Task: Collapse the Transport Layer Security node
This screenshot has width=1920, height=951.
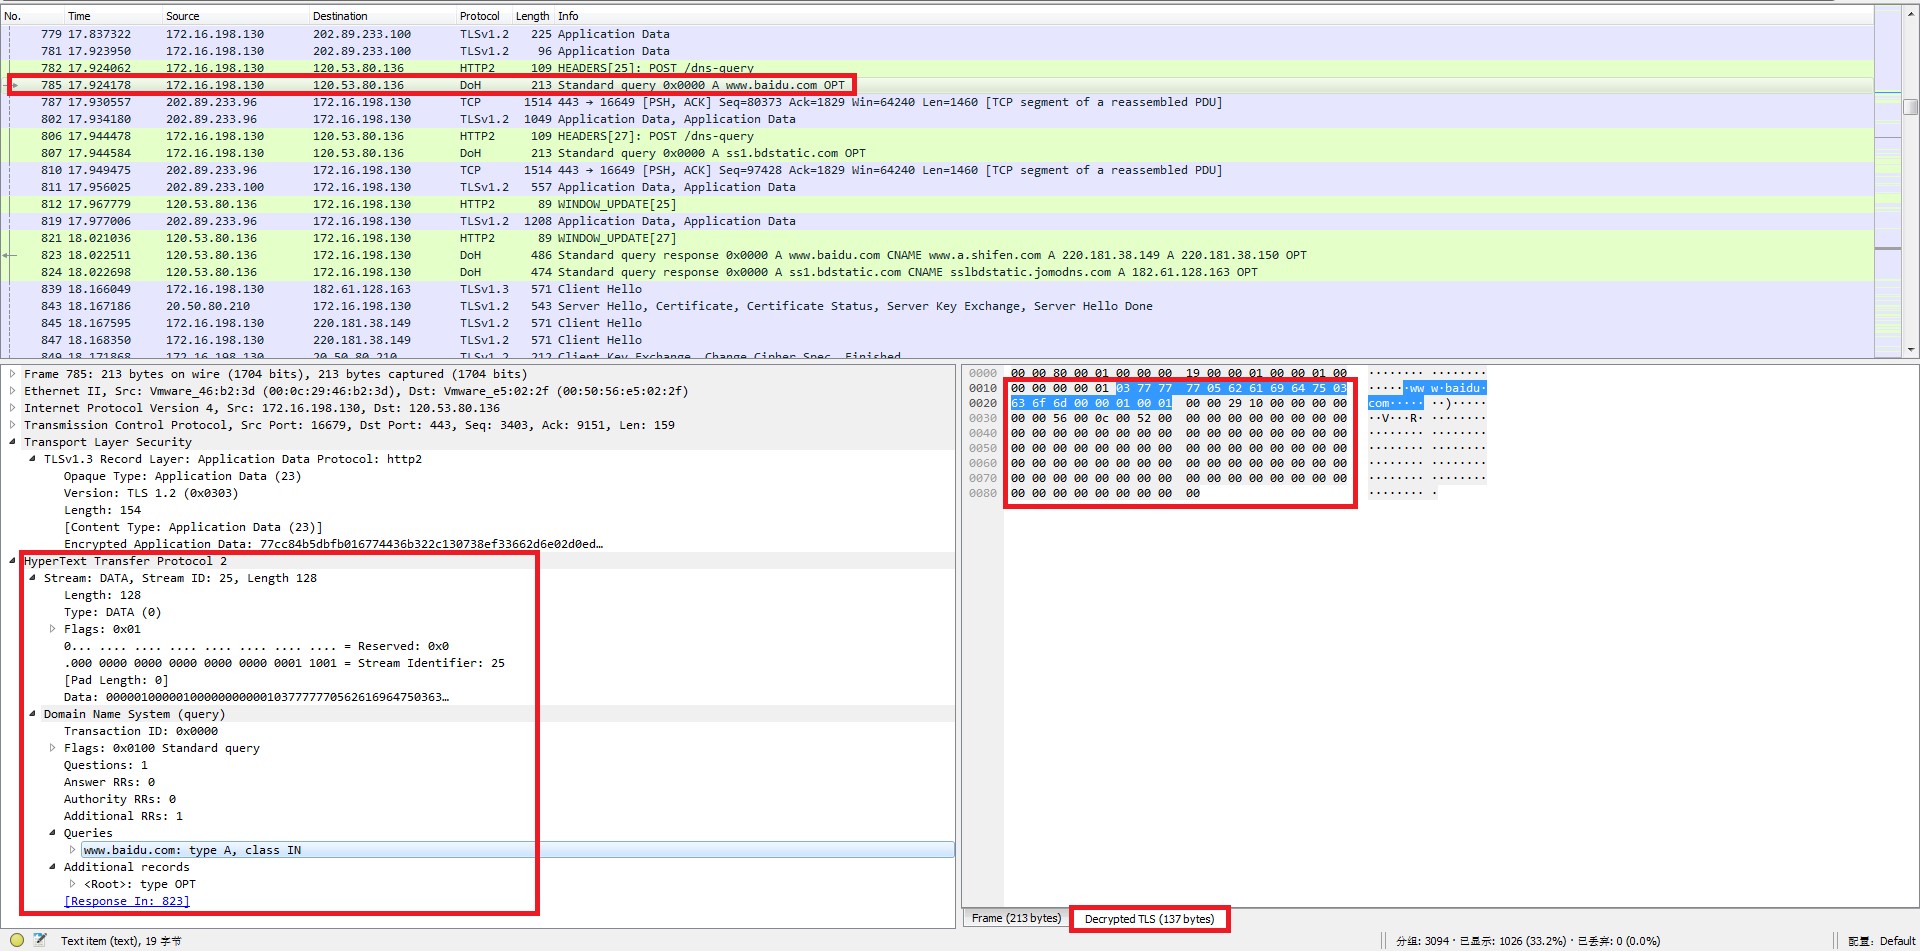Action: 13,442
